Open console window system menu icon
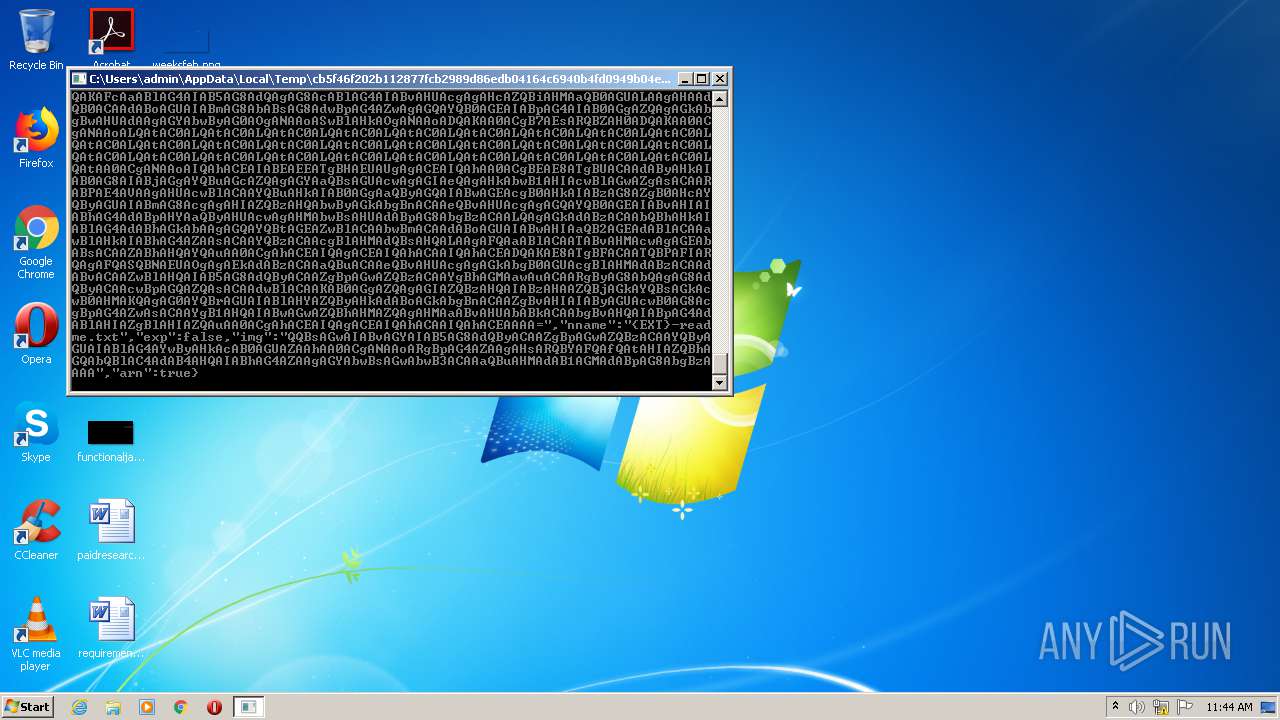Viewport: 1280px width, 720px height. coord(79,79)
